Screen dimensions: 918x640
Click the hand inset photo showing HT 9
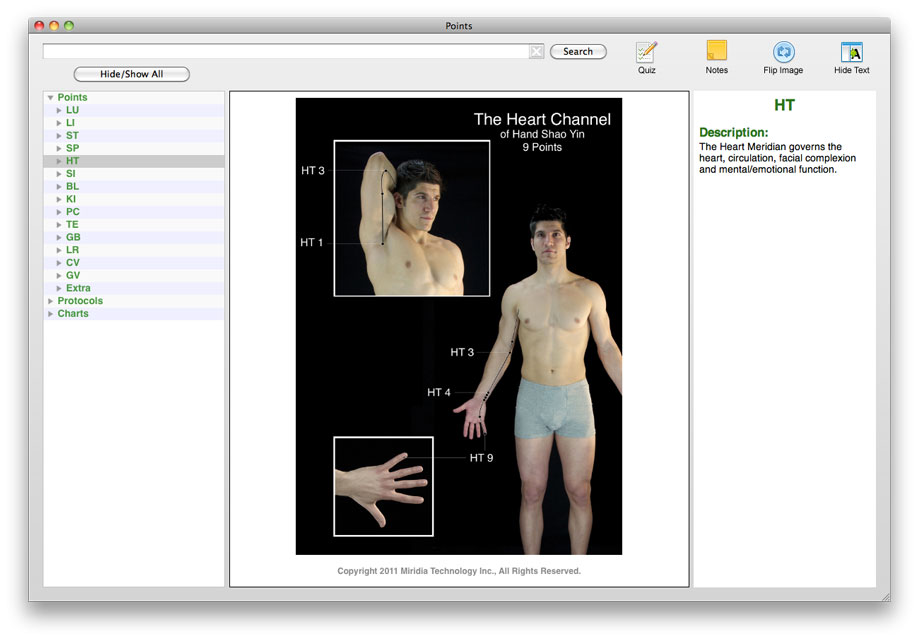383,486
